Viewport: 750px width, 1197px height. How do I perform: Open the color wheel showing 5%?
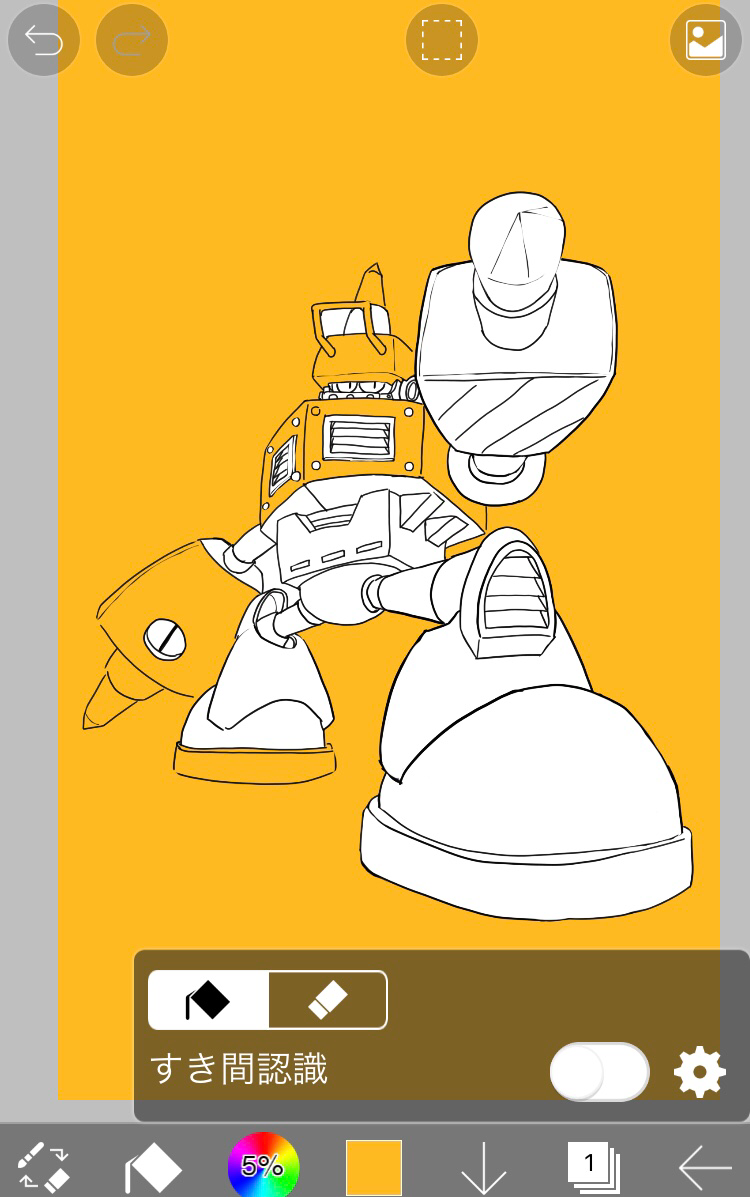[263, 1166]
